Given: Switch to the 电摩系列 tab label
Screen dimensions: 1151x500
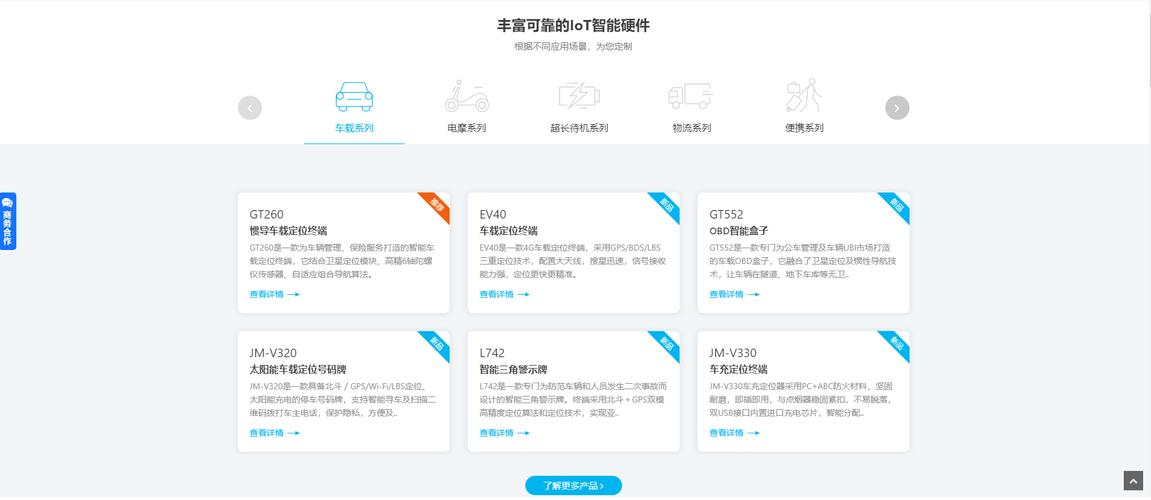Looking at the screenshot, I should pos(467,128).
